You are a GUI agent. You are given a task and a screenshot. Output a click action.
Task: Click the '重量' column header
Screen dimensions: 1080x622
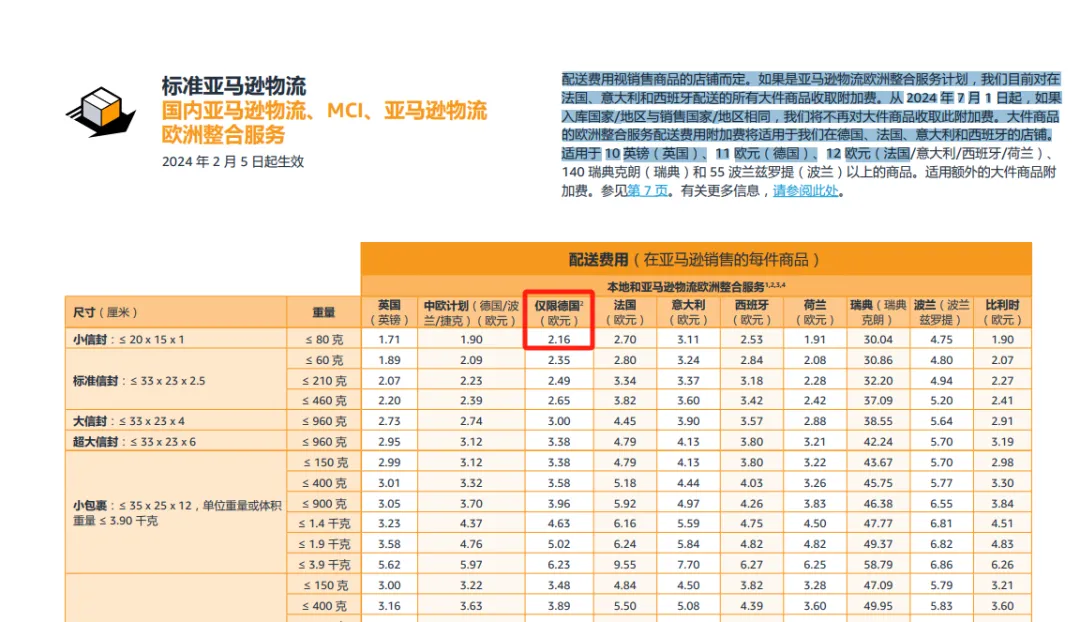click(x=324, y=312)
